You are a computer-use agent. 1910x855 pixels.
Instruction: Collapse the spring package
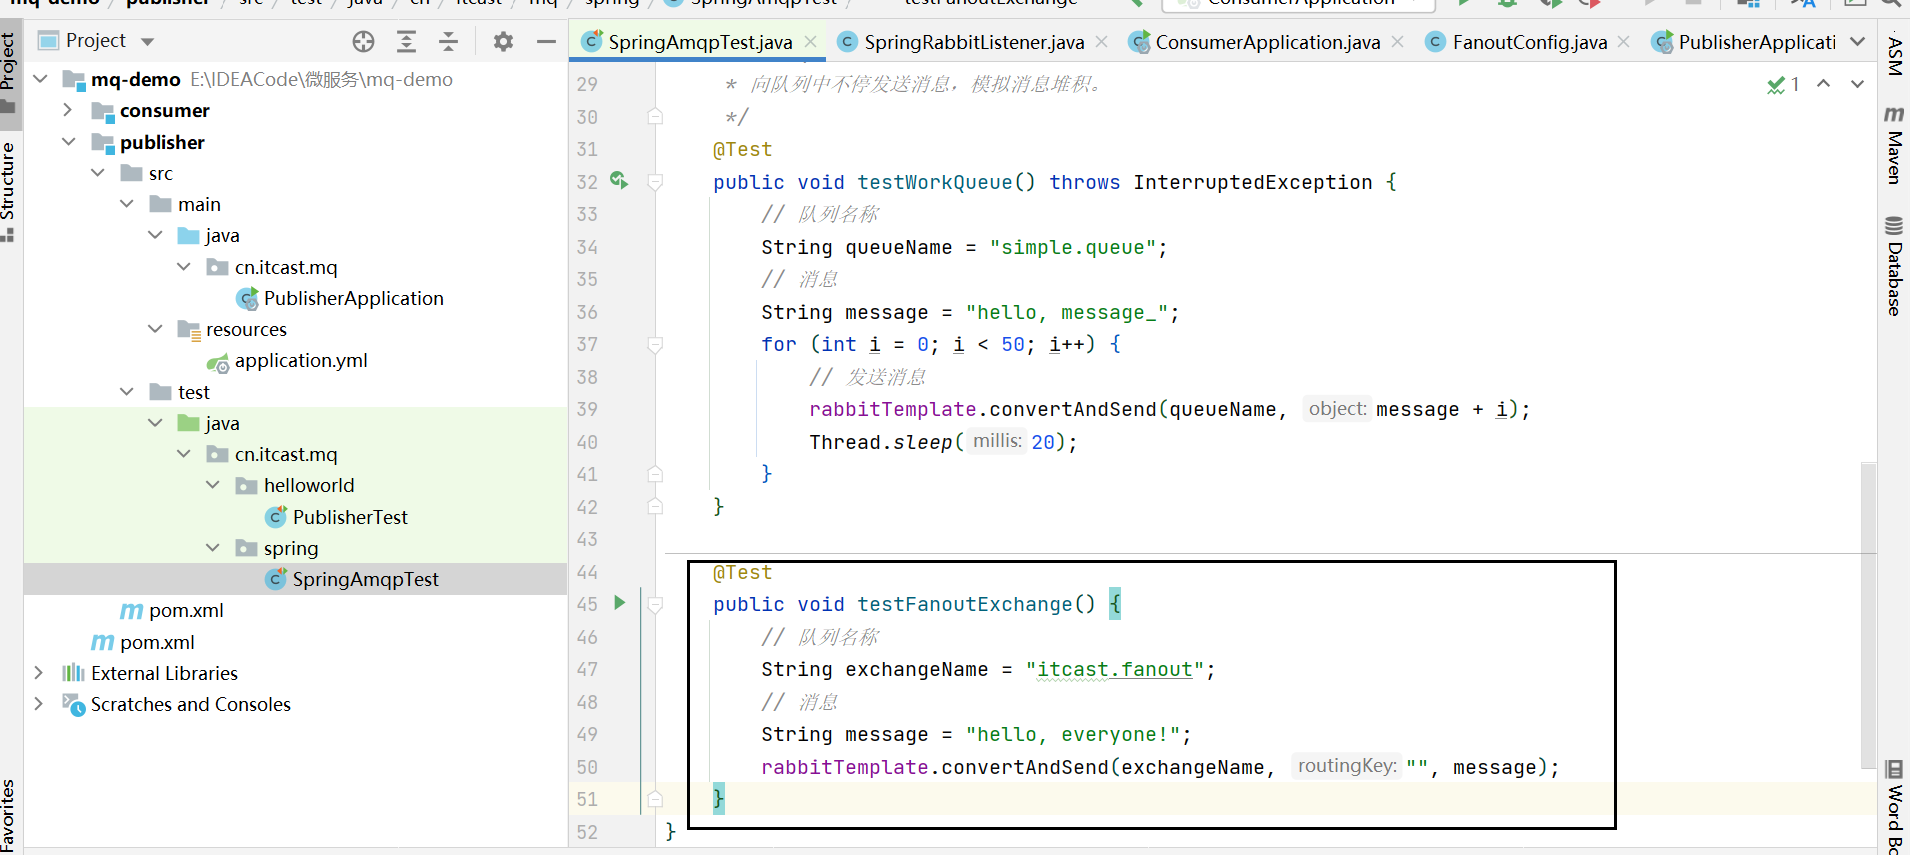click(214, 548)
